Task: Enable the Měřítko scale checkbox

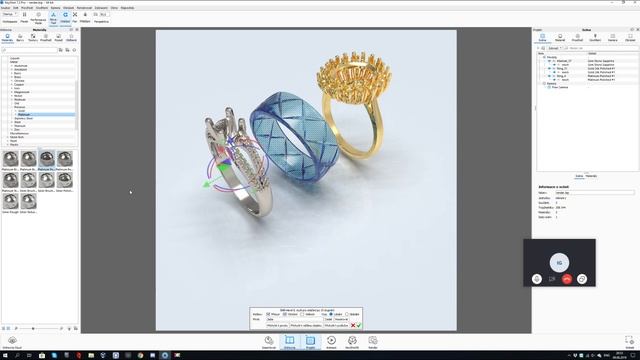Action: coord(302,314)
